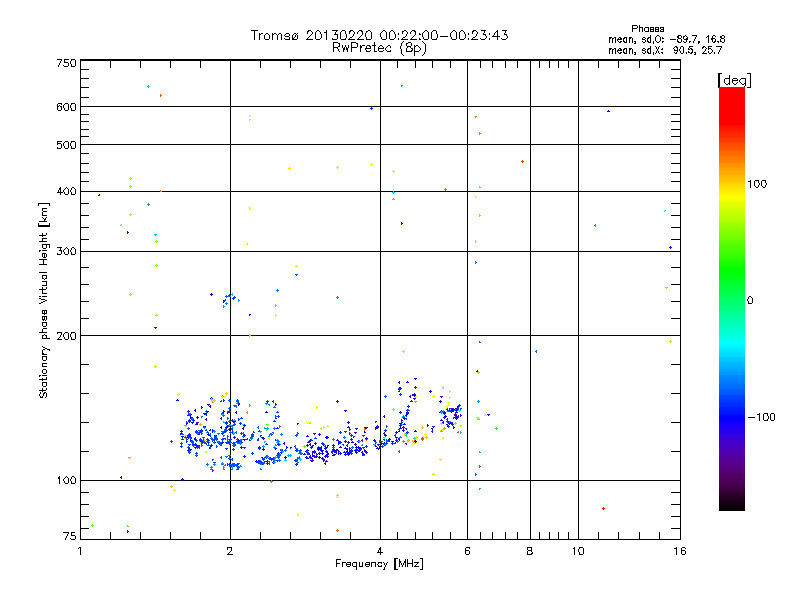Click the lone red data point near 11 MHz below 100 km

click(604, 509)
